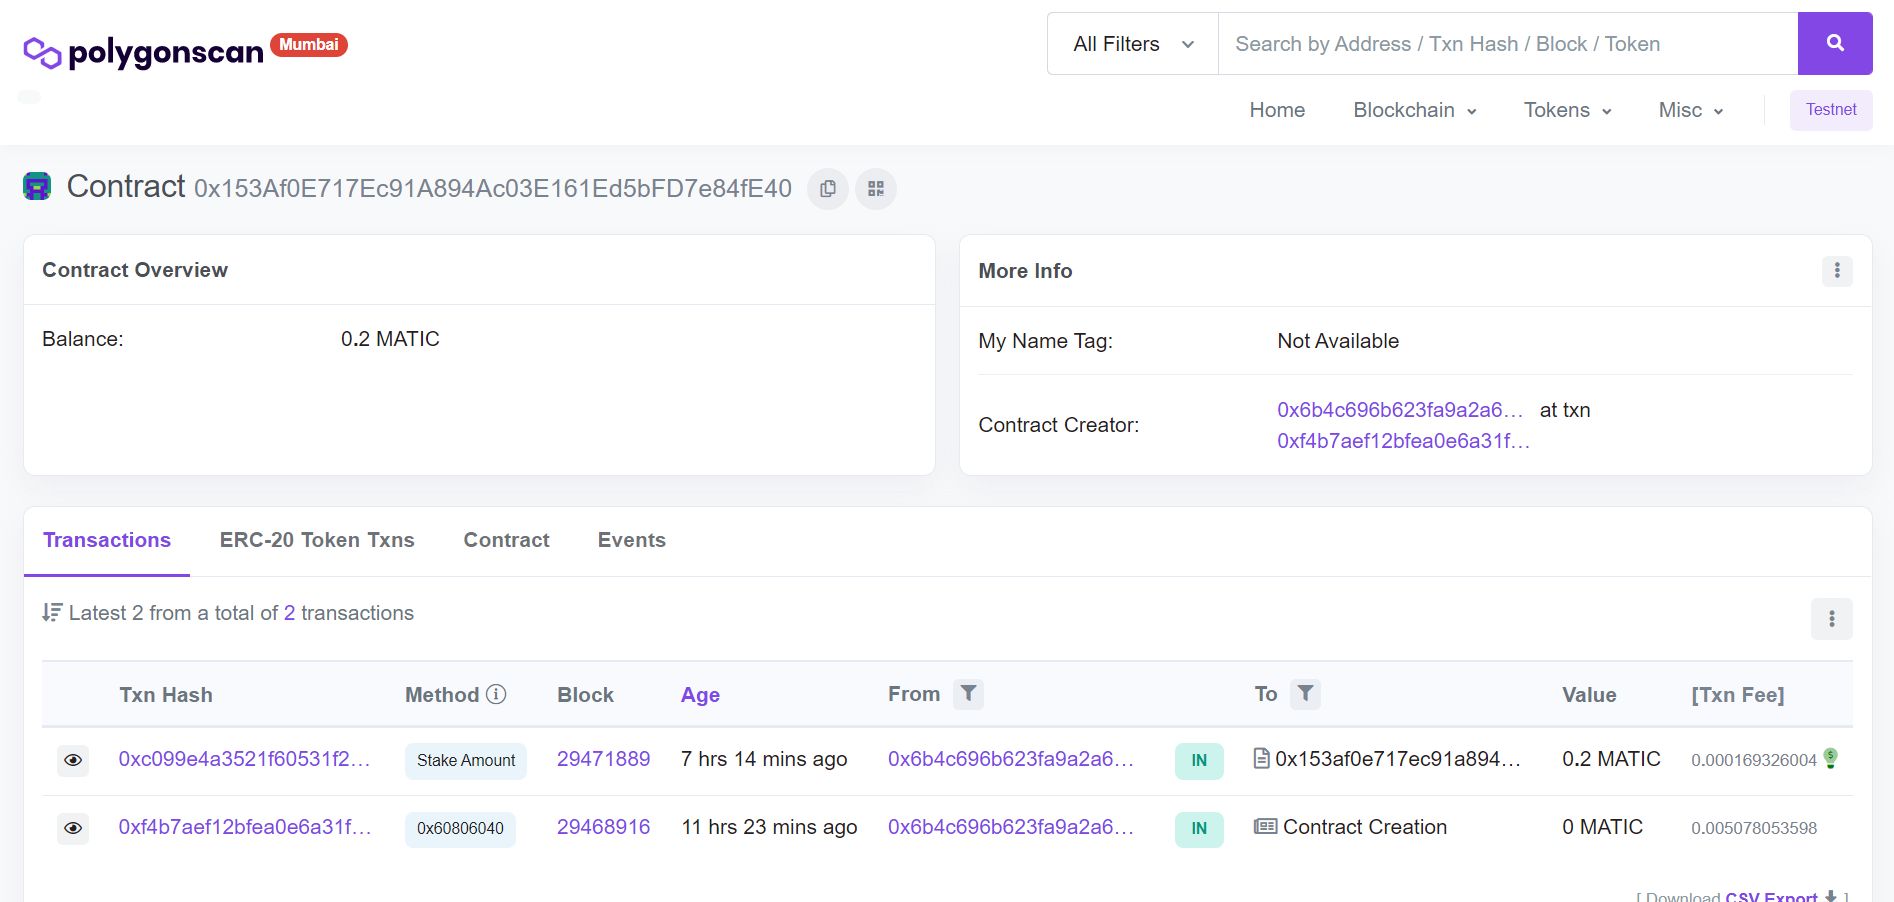Preview the Stake Amount transaction via eye icon
1894x902 pixels.
click(73, 760)
